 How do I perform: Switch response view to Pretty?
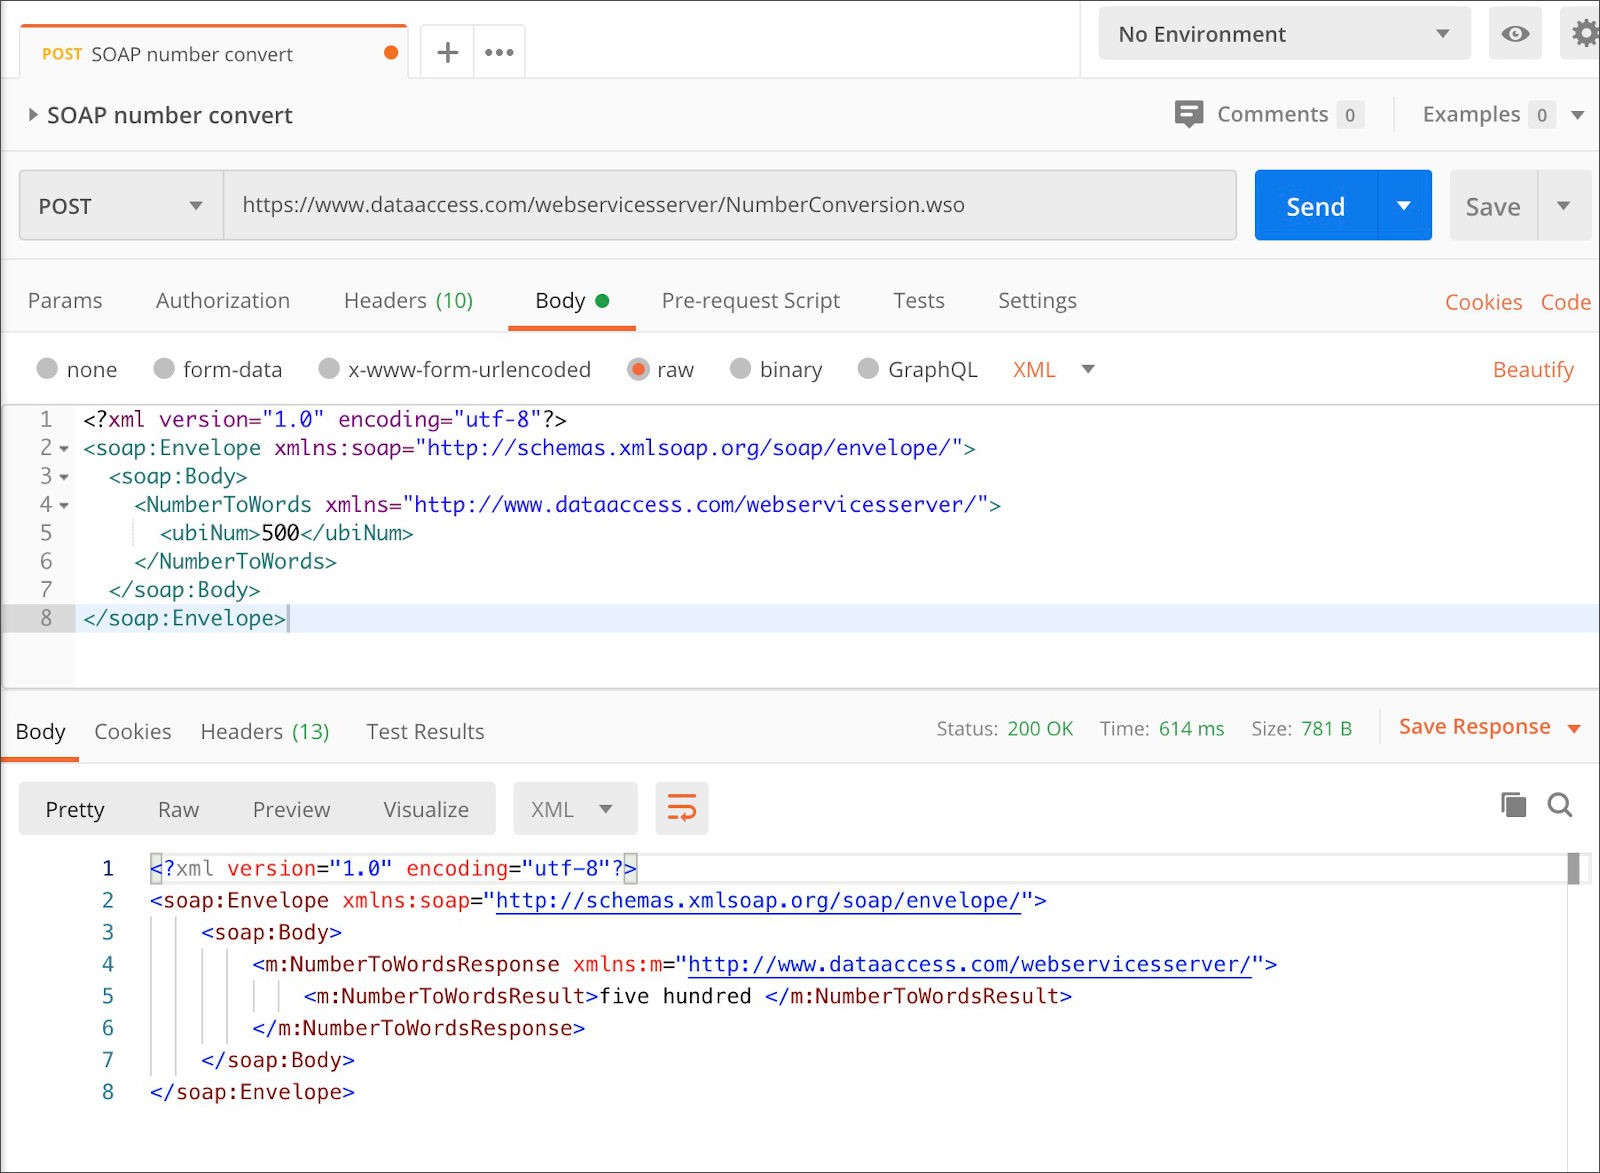[x=75, y=809]
